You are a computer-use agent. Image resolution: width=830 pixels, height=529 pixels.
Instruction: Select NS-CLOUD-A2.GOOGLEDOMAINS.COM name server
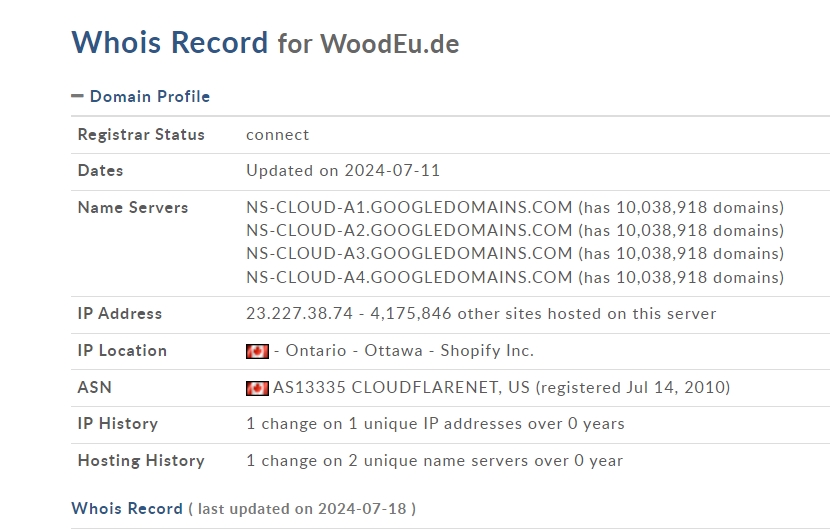point(409,230)
